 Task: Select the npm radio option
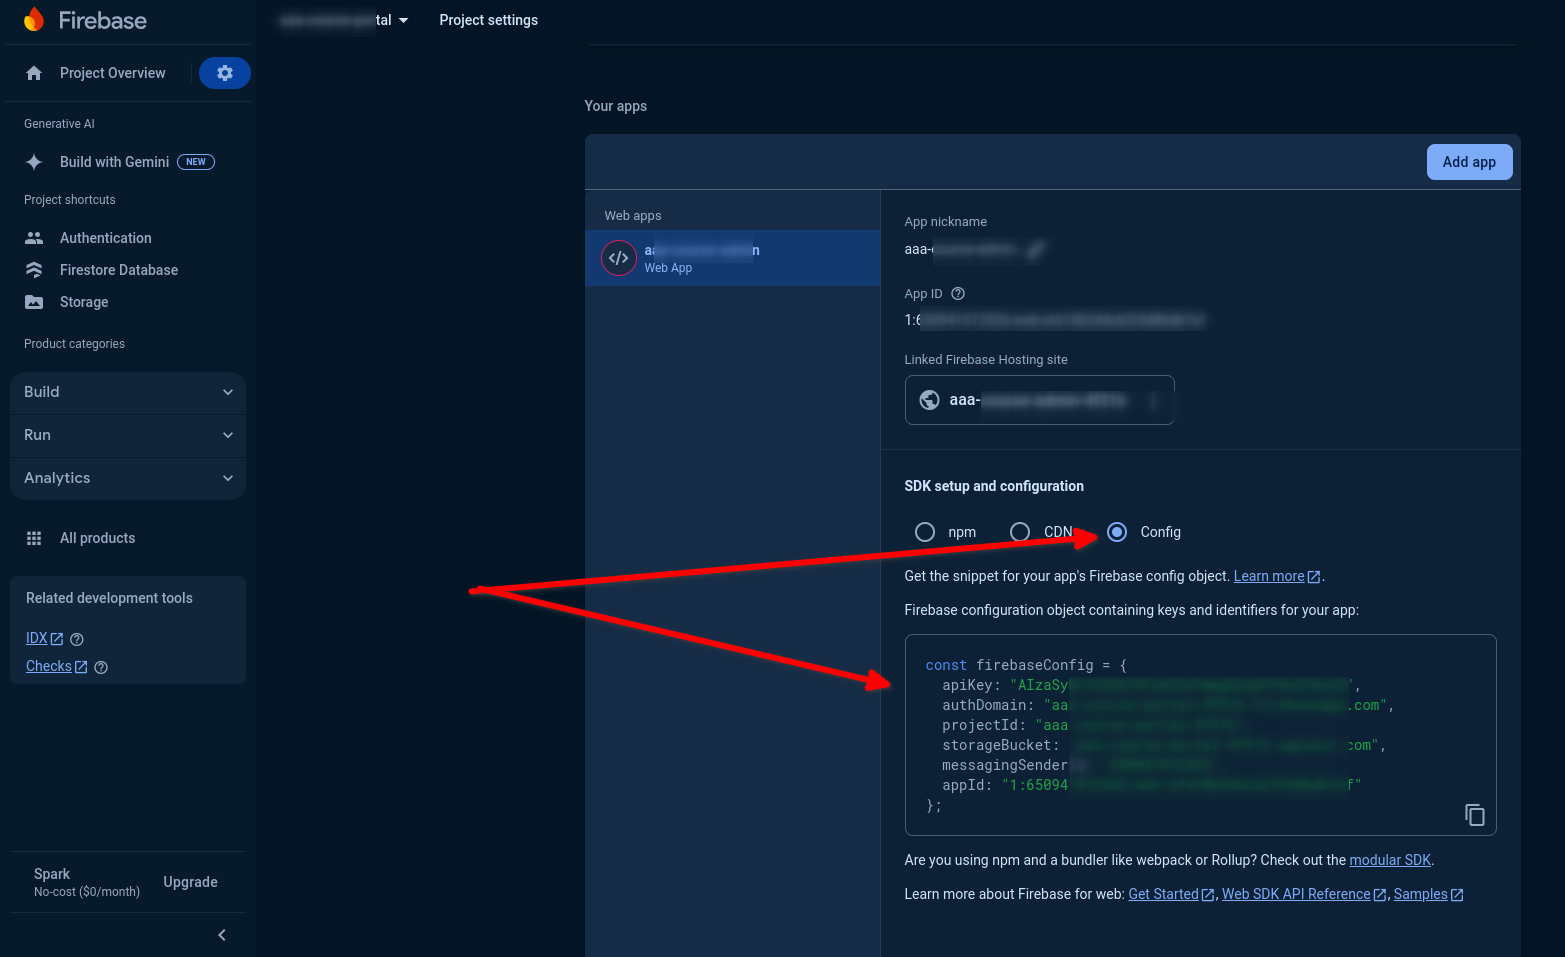pyautogui.click(x=925, y=532)
